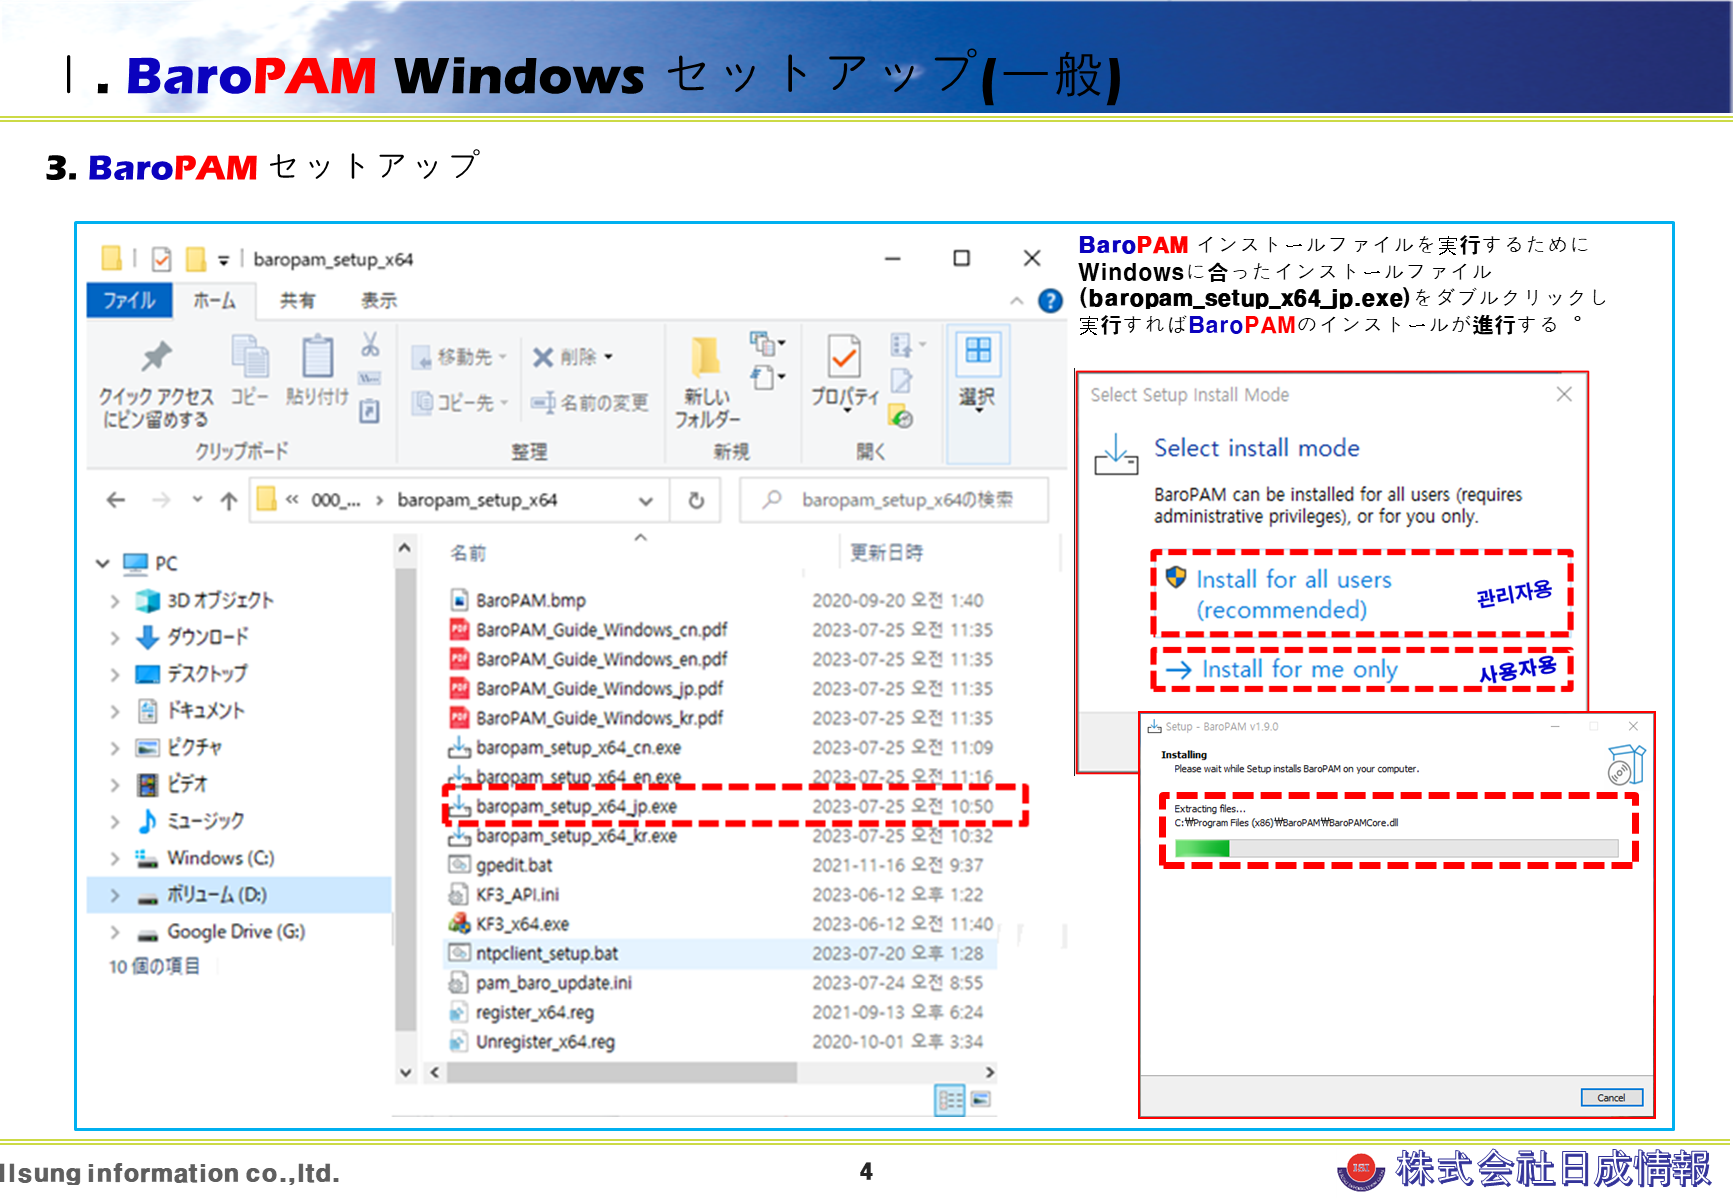This screenshot has width=1733, height=1200.
Task: Open the ホーム (Home) ribbon tab
Action: [214, 300]
